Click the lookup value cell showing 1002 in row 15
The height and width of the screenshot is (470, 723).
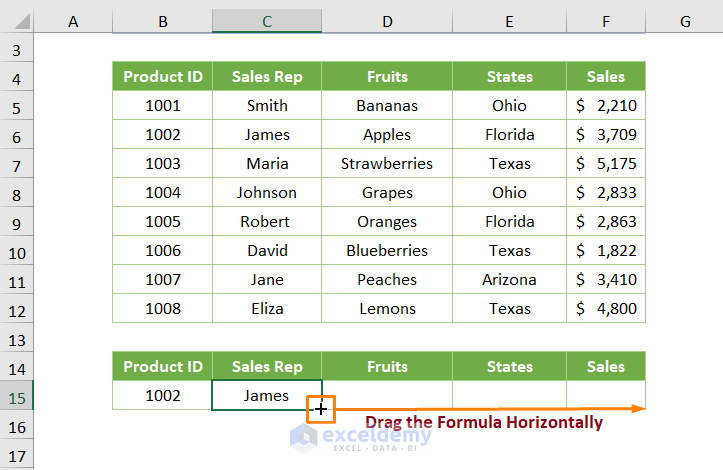163,395
